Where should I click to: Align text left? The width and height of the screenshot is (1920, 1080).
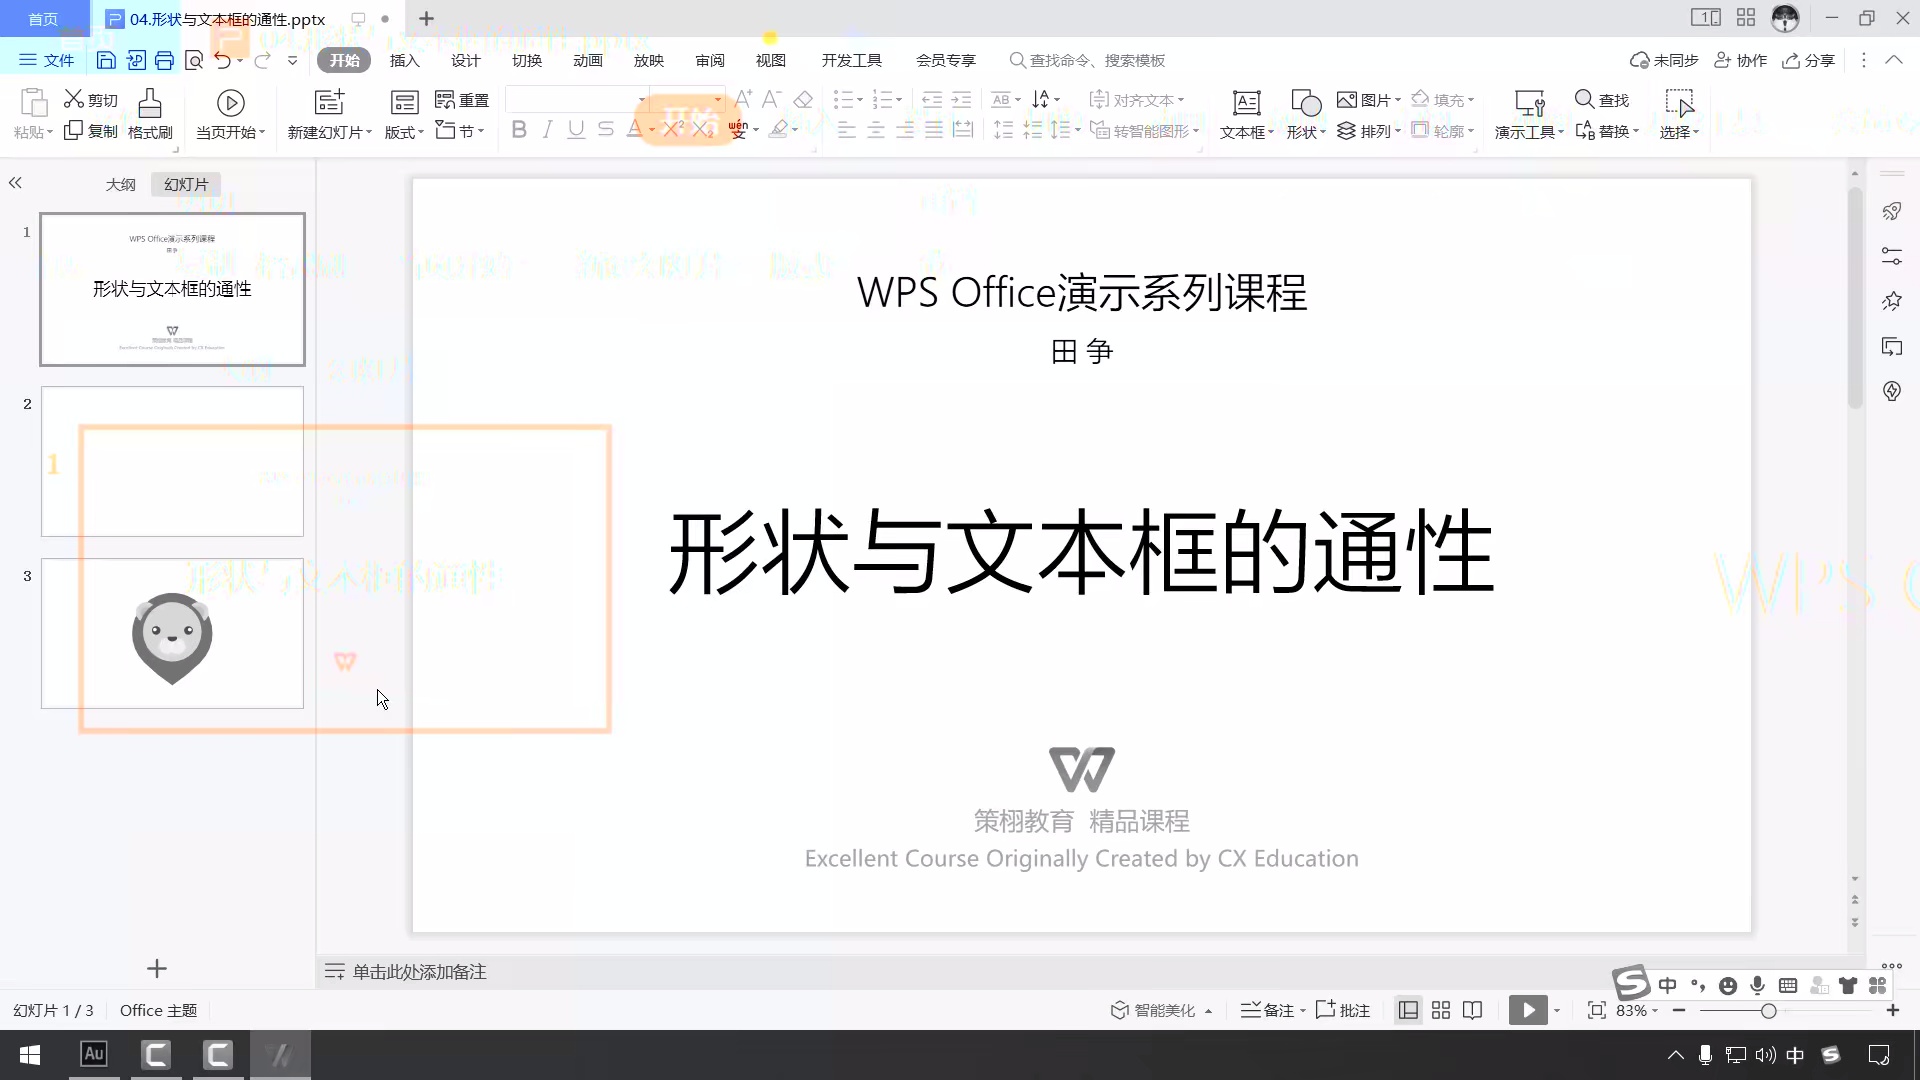click(x=846, y=130)
